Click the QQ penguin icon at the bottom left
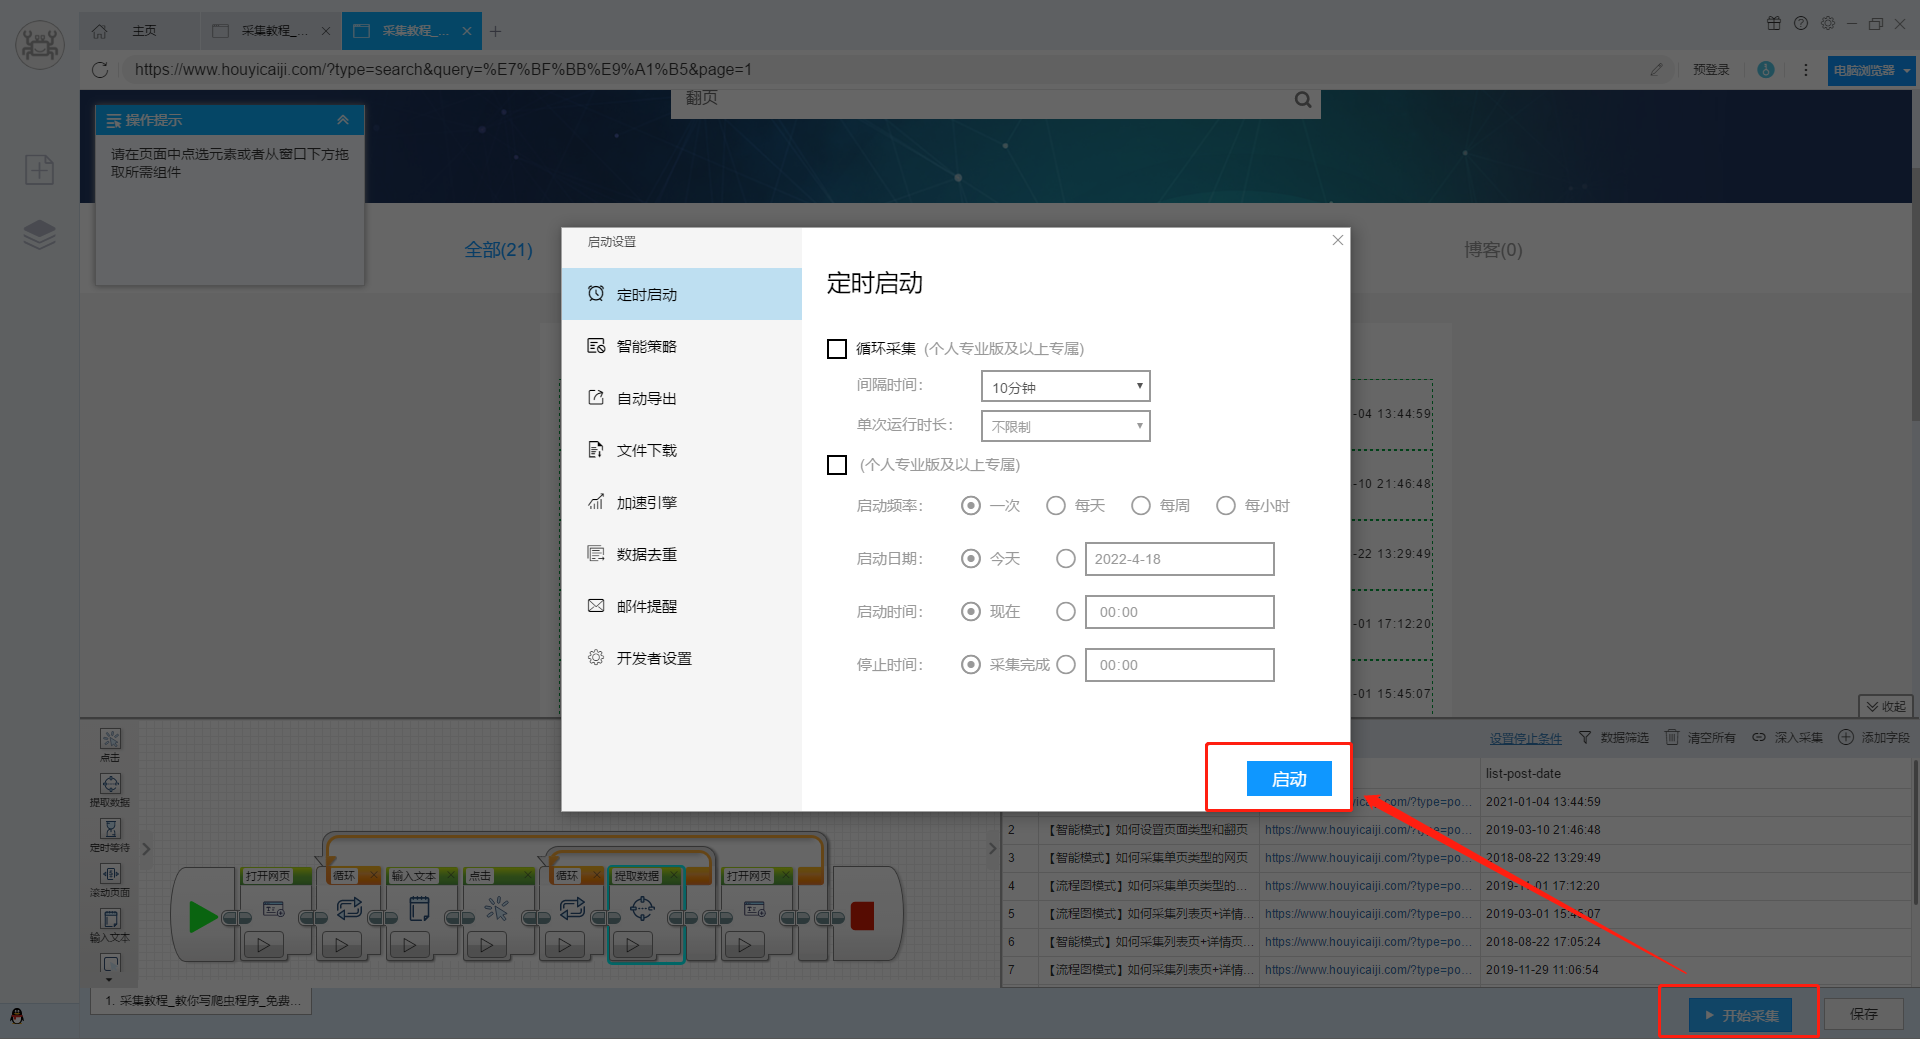This screenshot has width=1920, height=1039. point(17,1016)
